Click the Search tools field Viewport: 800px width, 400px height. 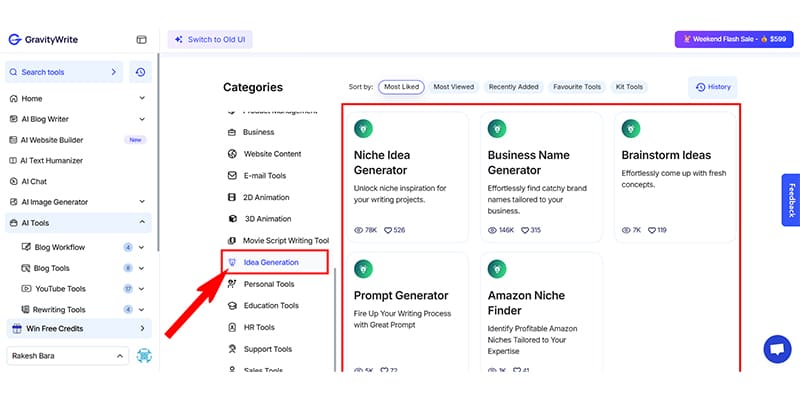click(x=64, y=72)
